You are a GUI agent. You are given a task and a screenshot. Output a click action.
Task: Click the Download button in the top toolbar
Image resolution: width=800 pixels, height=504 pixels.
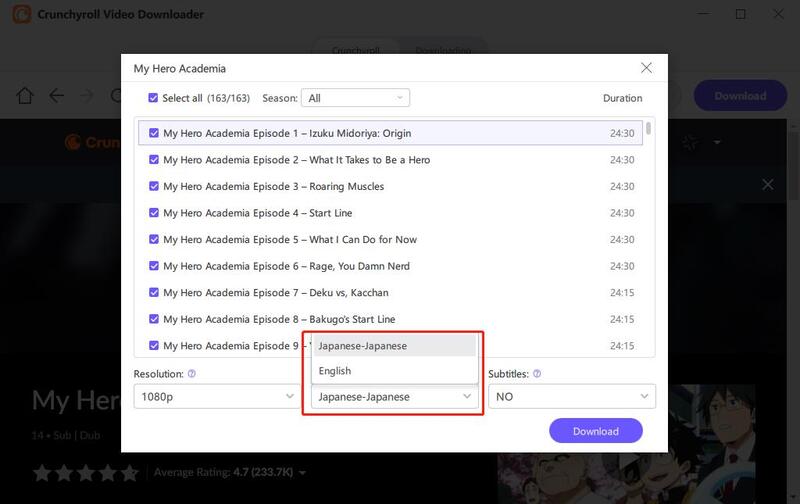(740, 95)
